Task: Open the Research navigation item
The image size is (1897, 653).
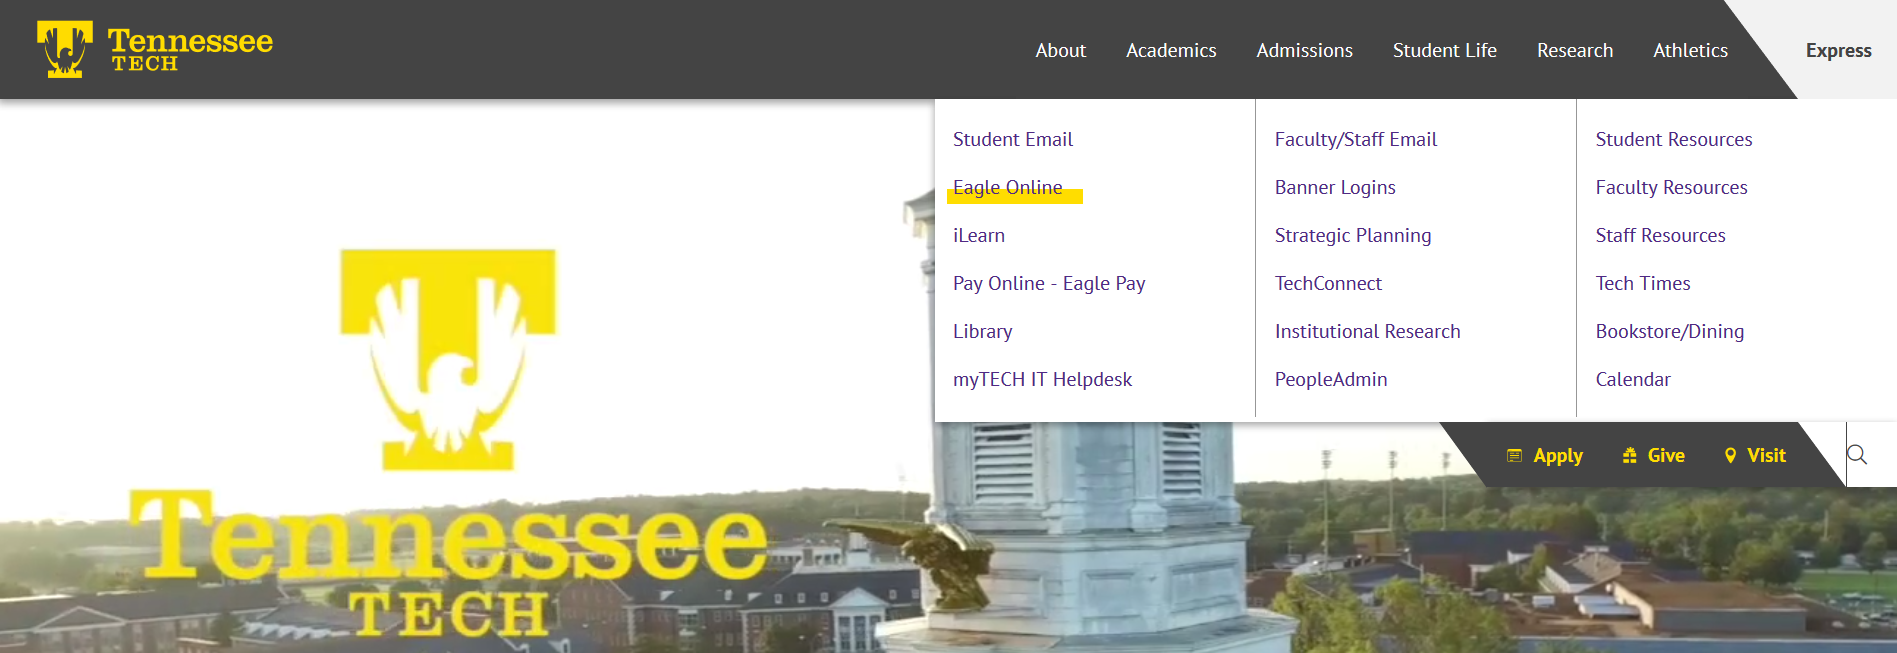Action: 1574,50
